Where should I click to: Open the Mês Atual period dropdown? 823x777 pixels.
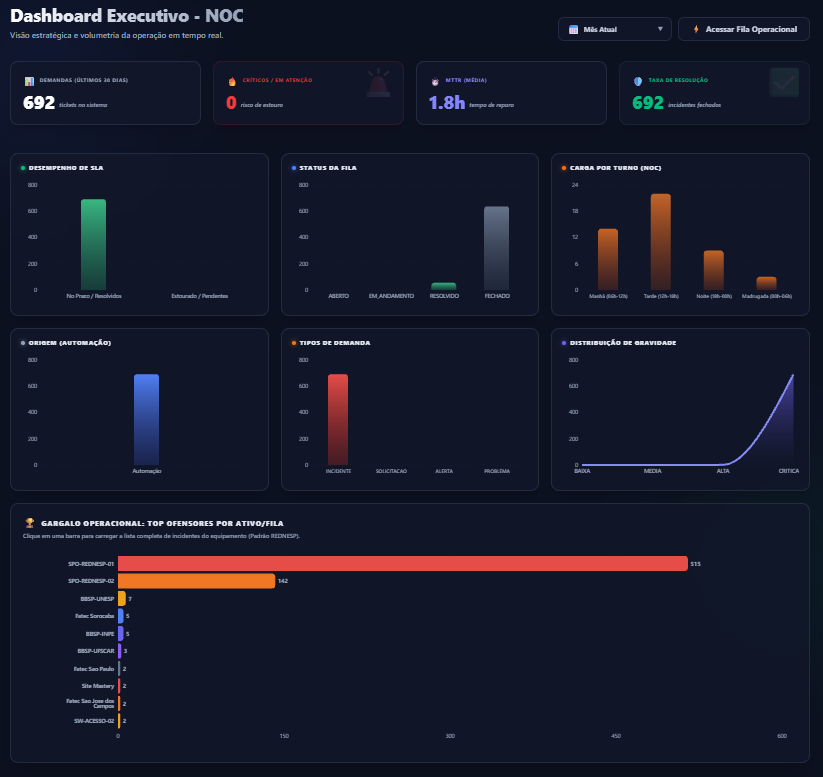tap(615, 29)
